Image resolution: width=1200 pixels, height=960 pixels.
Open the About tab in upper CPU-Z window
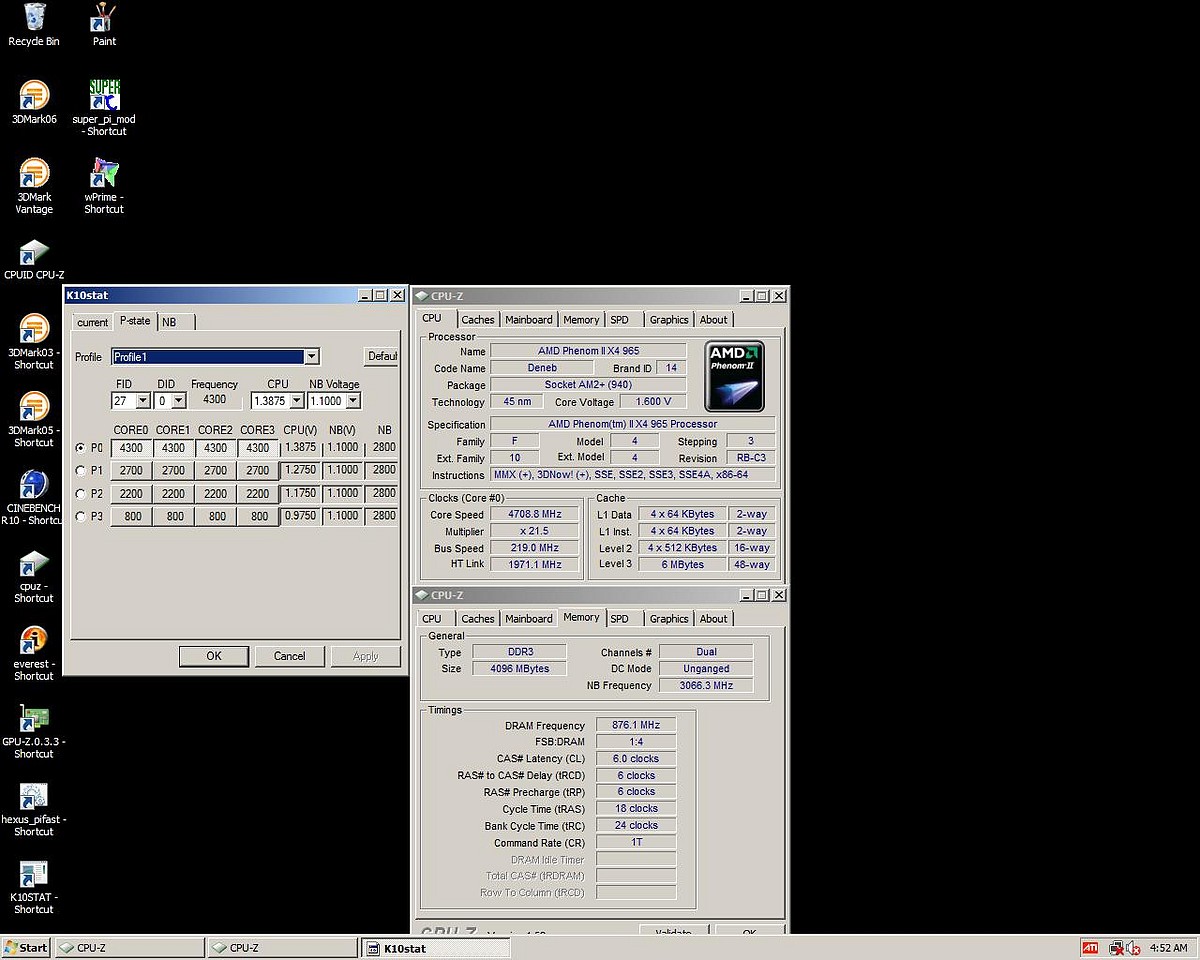pyautogui.click(x=714, y=320)
